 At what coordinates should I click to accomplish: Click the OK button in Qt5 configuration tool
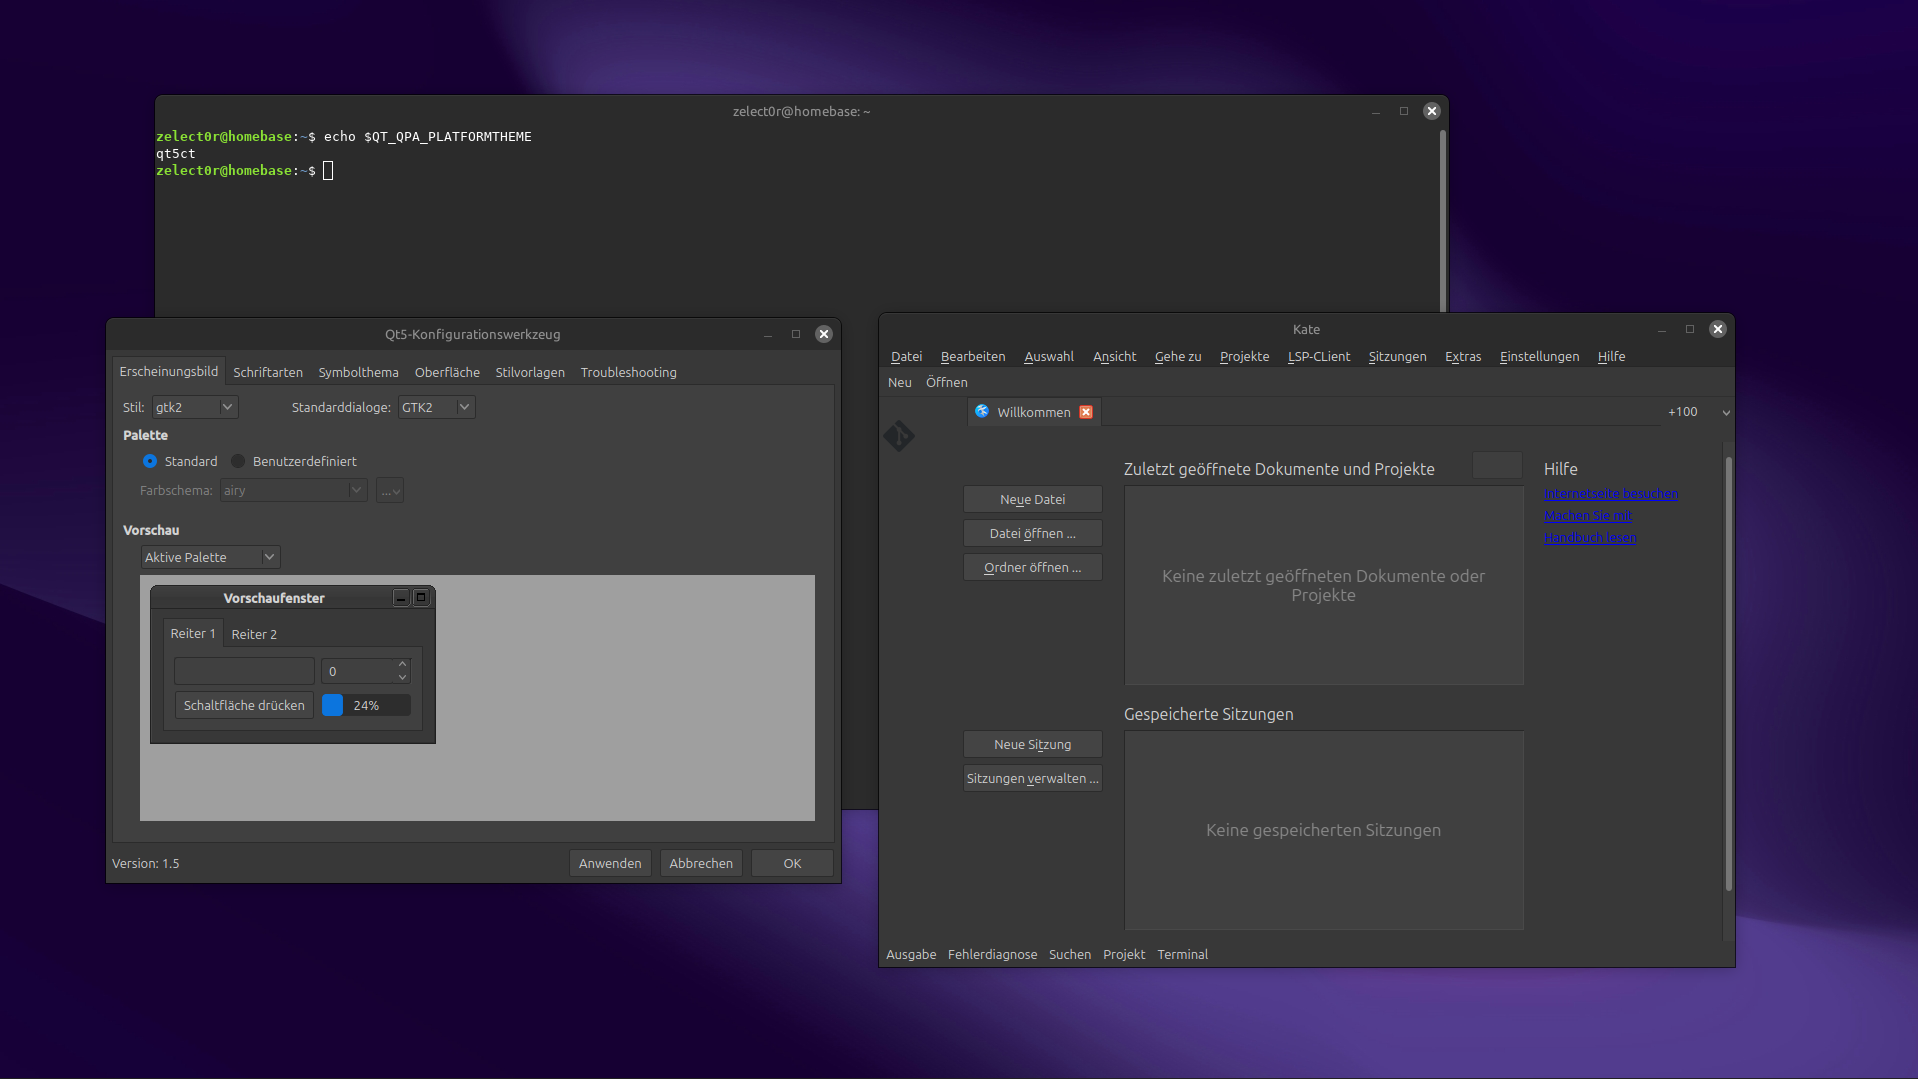click(792, 863)
